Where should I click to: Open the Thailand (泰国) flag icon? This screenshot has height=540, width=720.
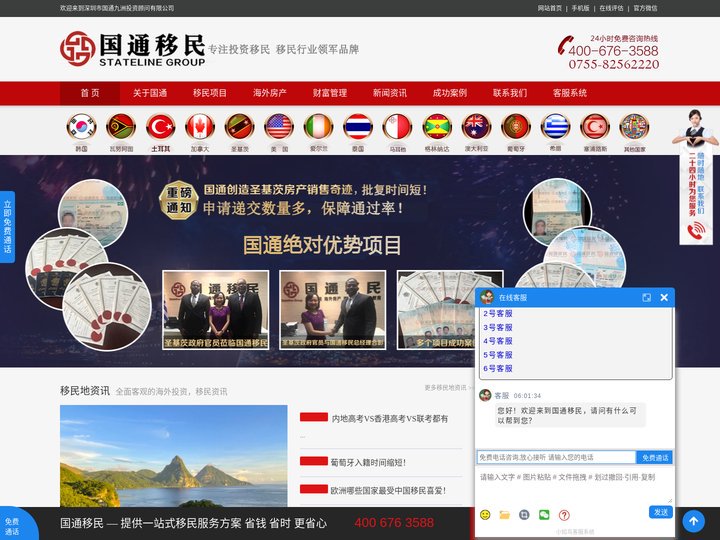(358, 127)
